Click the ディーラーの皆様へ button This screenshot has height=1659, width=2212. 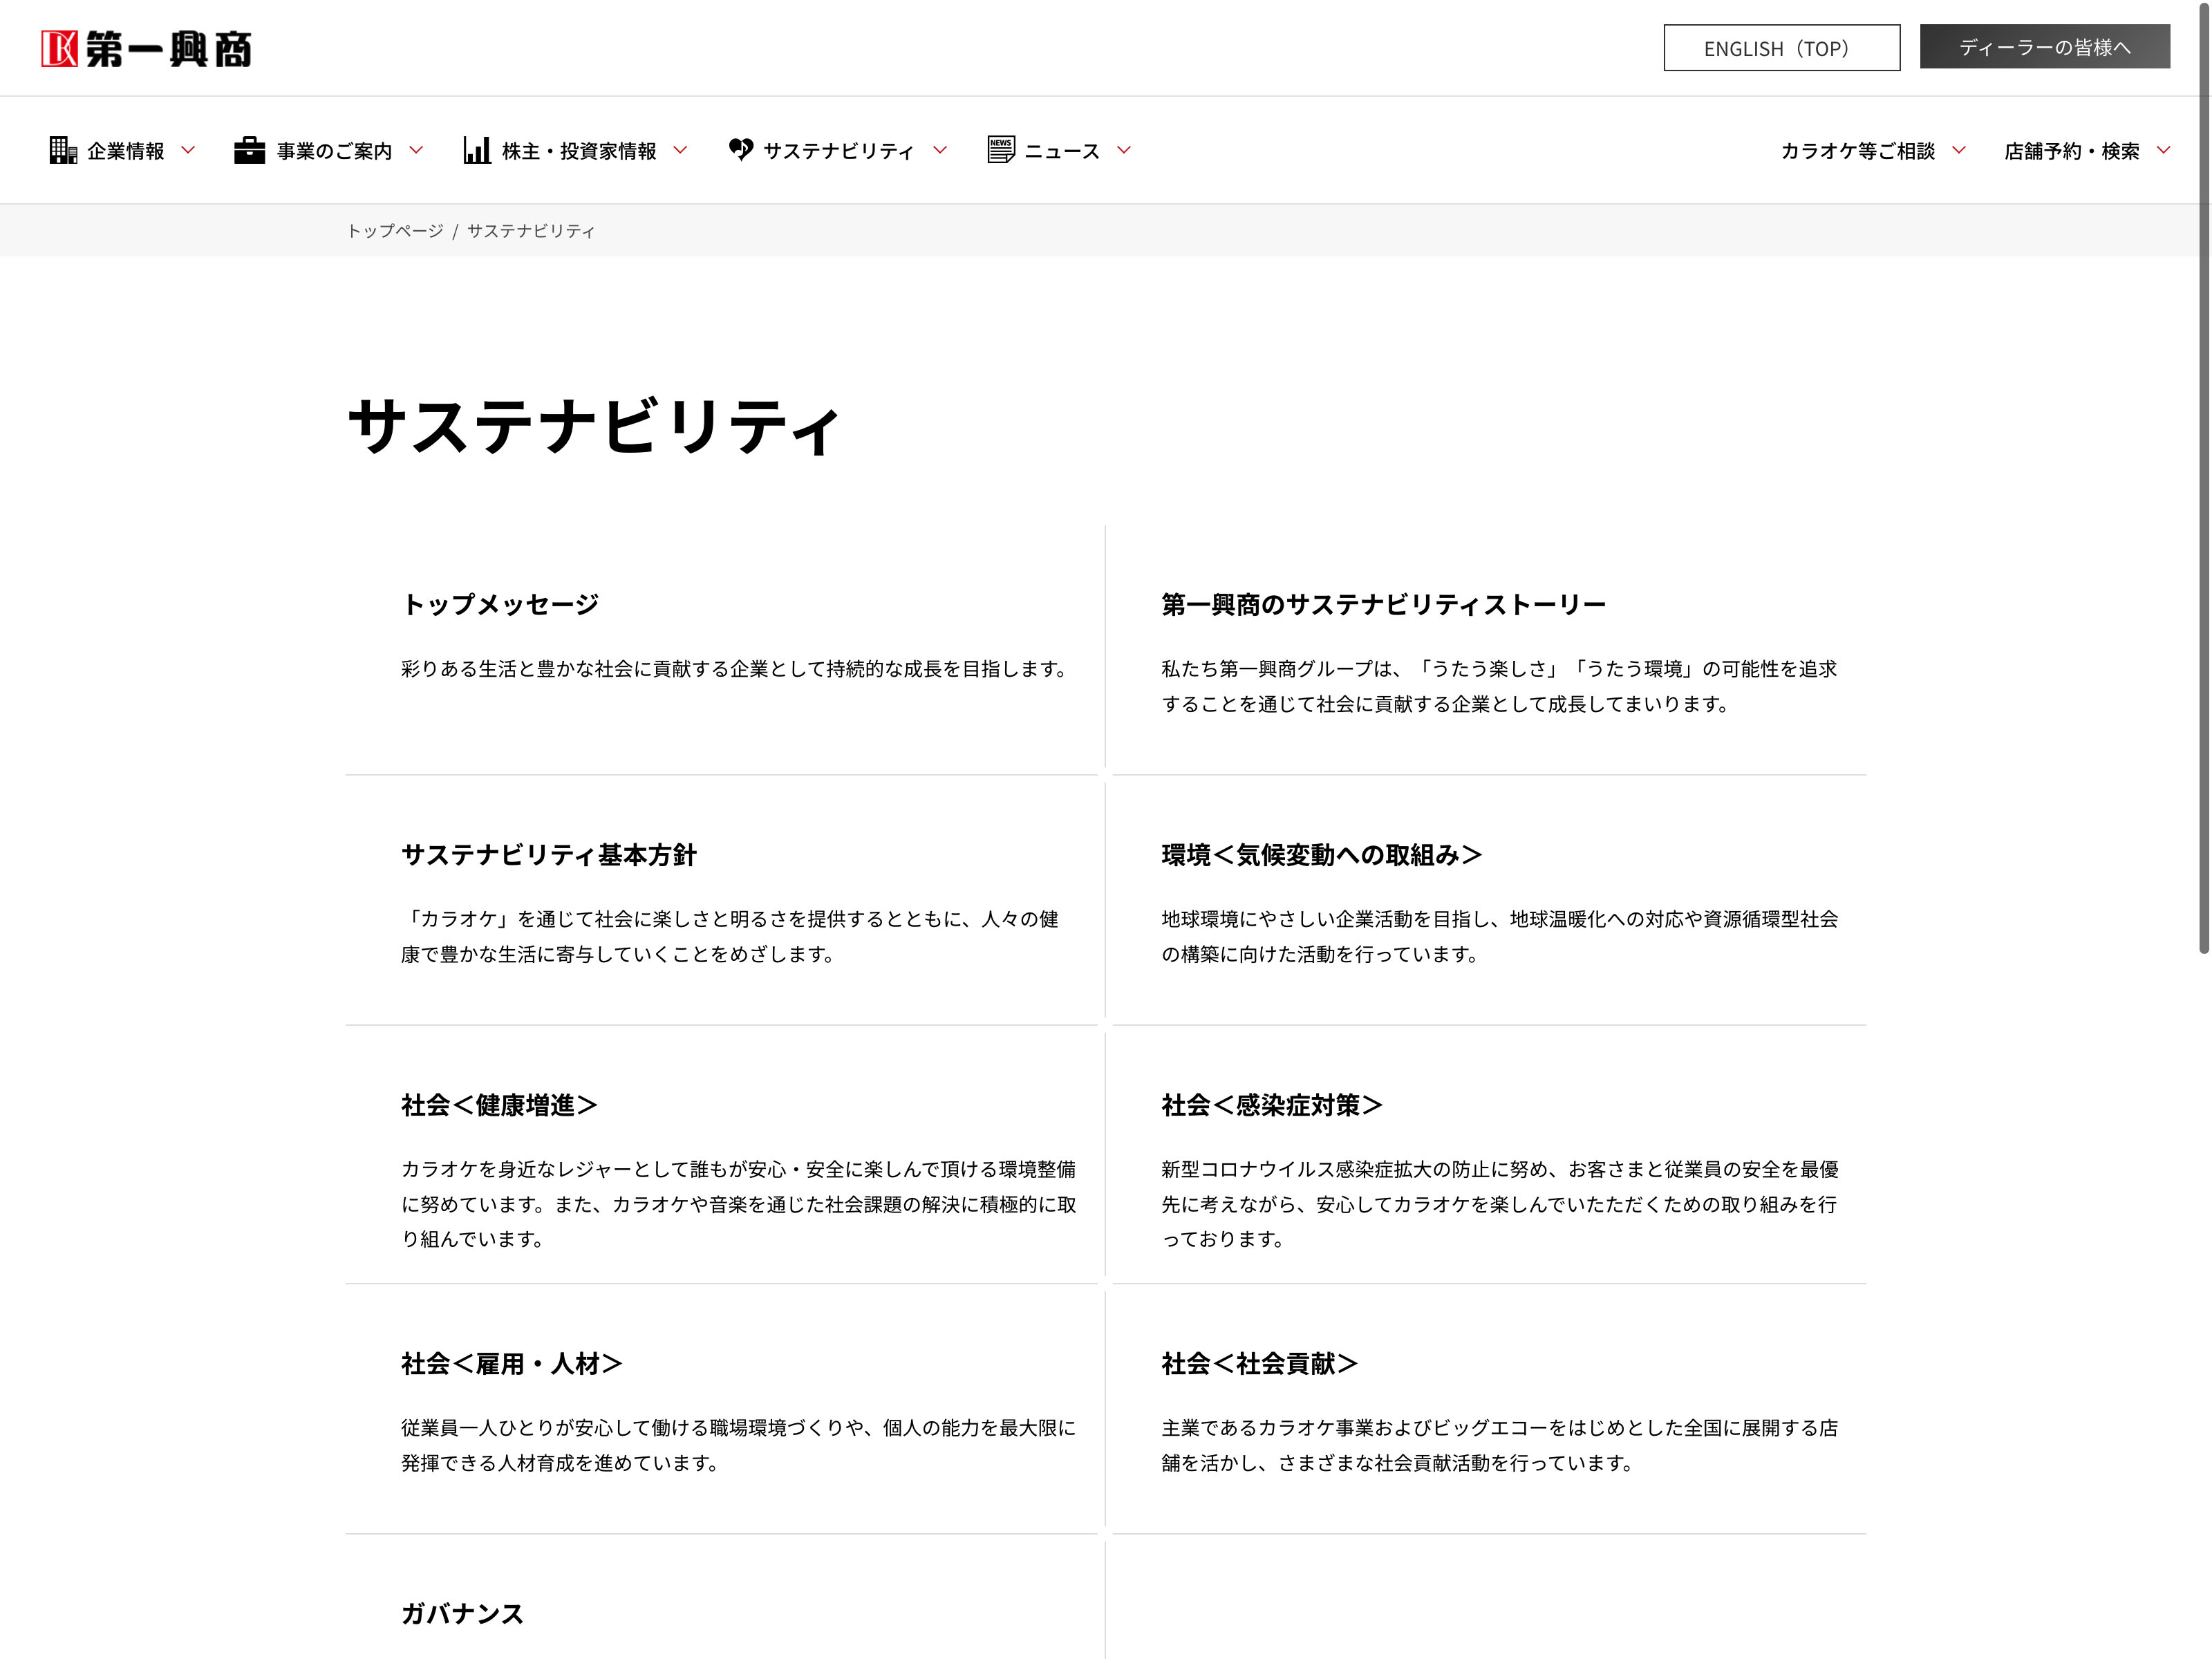pyautogui.click(x=2044, y=47)
